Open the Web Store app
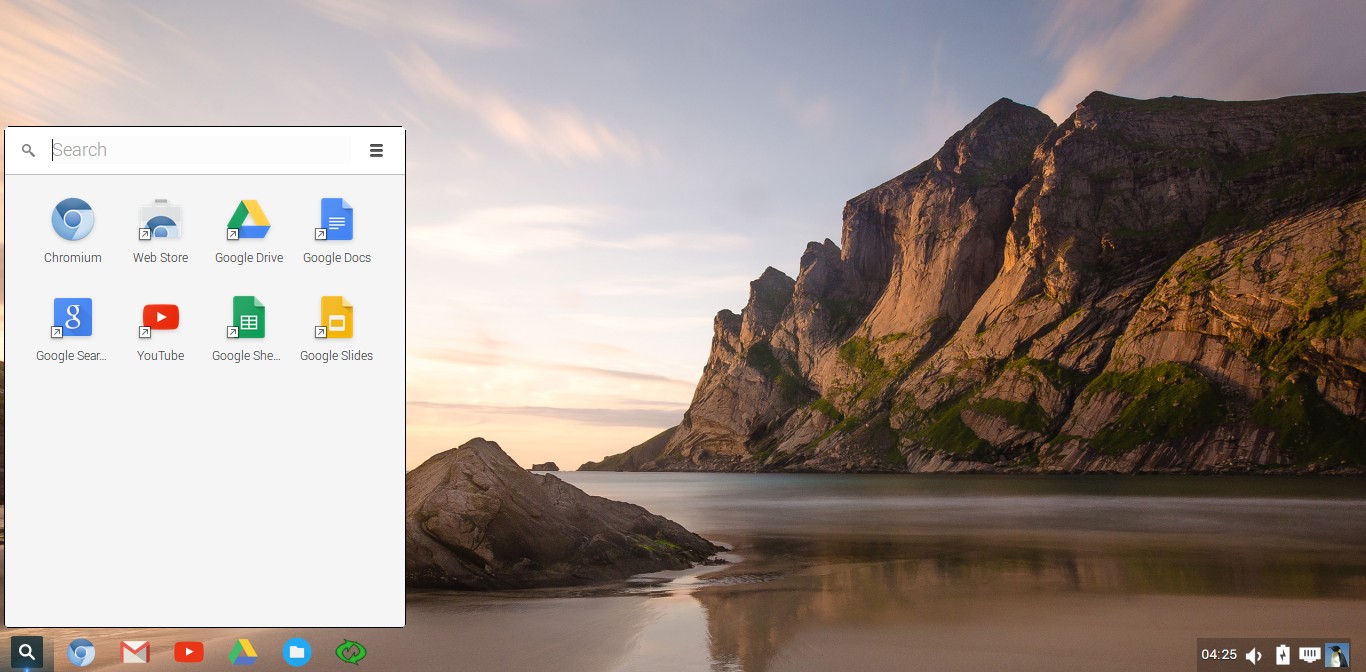1366x672 pixels. click(x=160, y=230)
